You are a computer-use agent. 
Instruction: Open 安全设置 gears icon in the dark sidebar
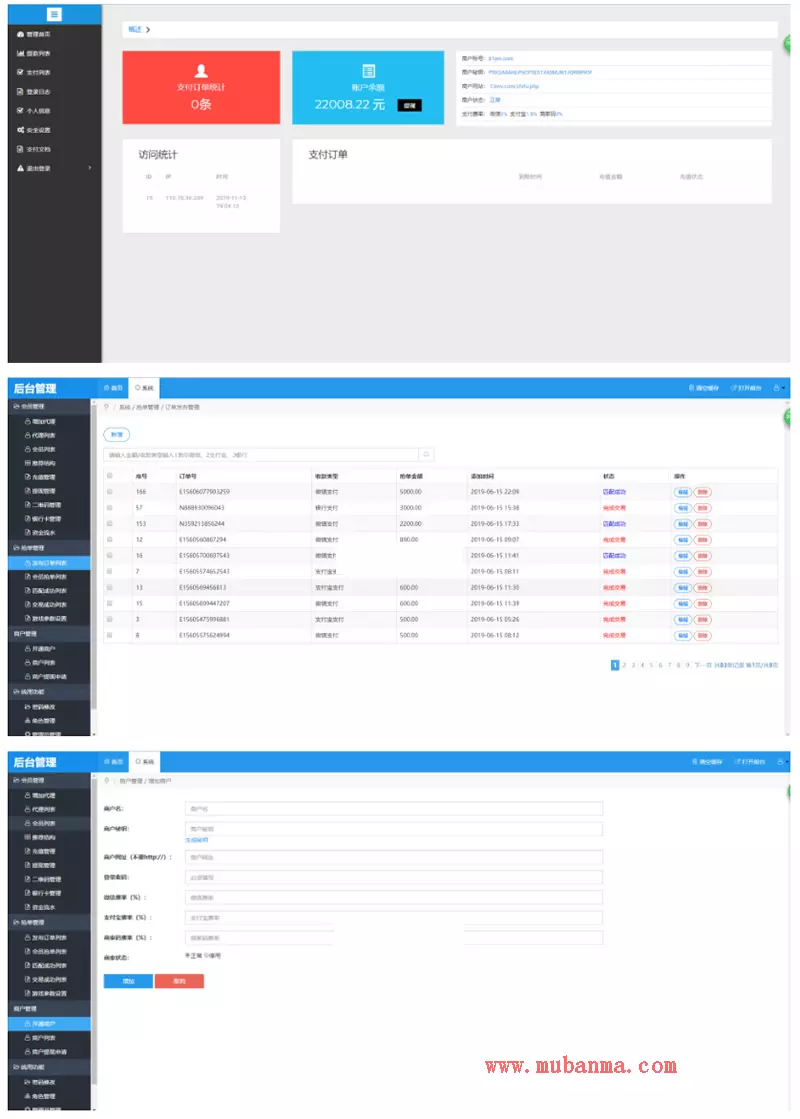coord(21,130)
